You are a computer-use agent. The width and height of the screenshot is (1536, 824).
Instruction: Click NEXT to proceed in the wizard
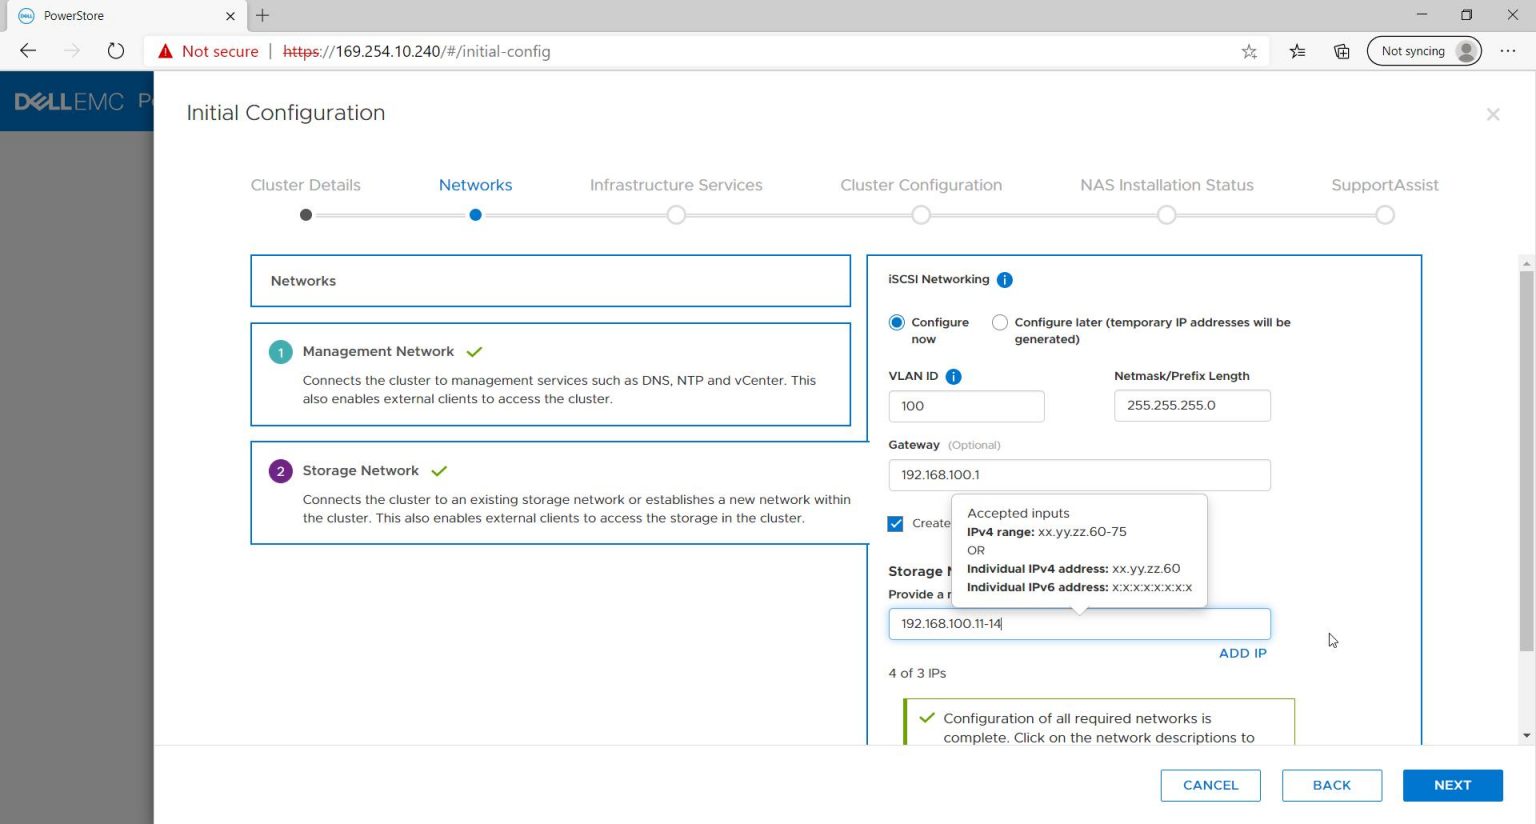(1452, 785)
